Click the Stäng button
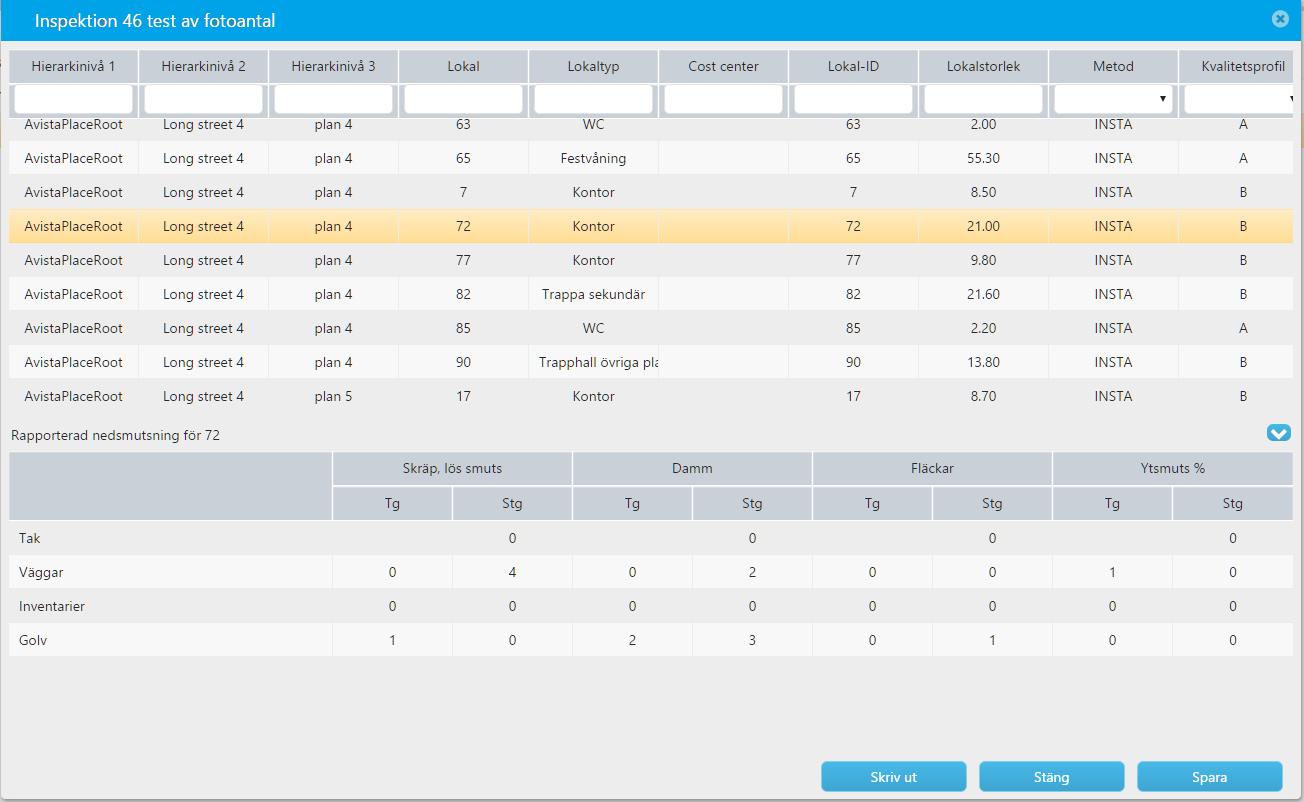The height and width of the screenshot is (802, 1304). point(1052,777)
